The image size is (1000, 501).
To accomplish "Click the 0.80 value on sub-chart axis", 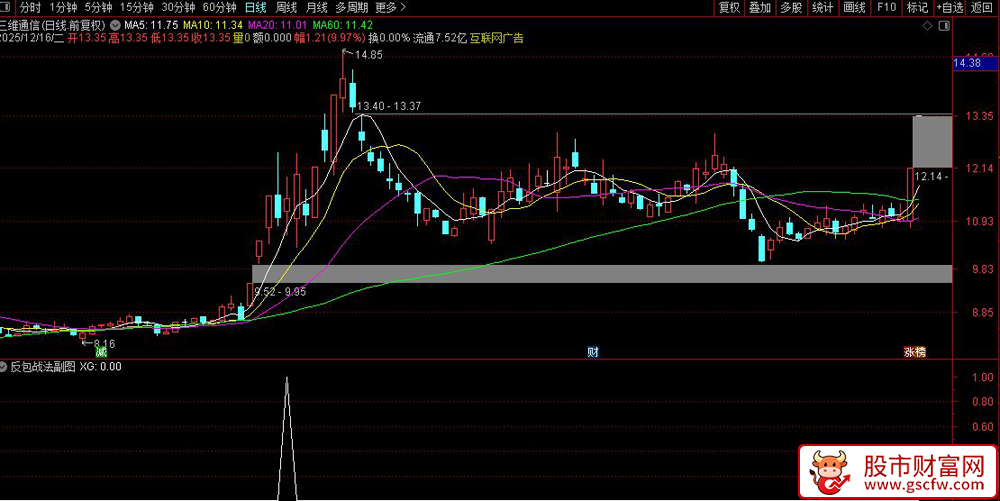I will pyautogui.click(x=982, y=402).
